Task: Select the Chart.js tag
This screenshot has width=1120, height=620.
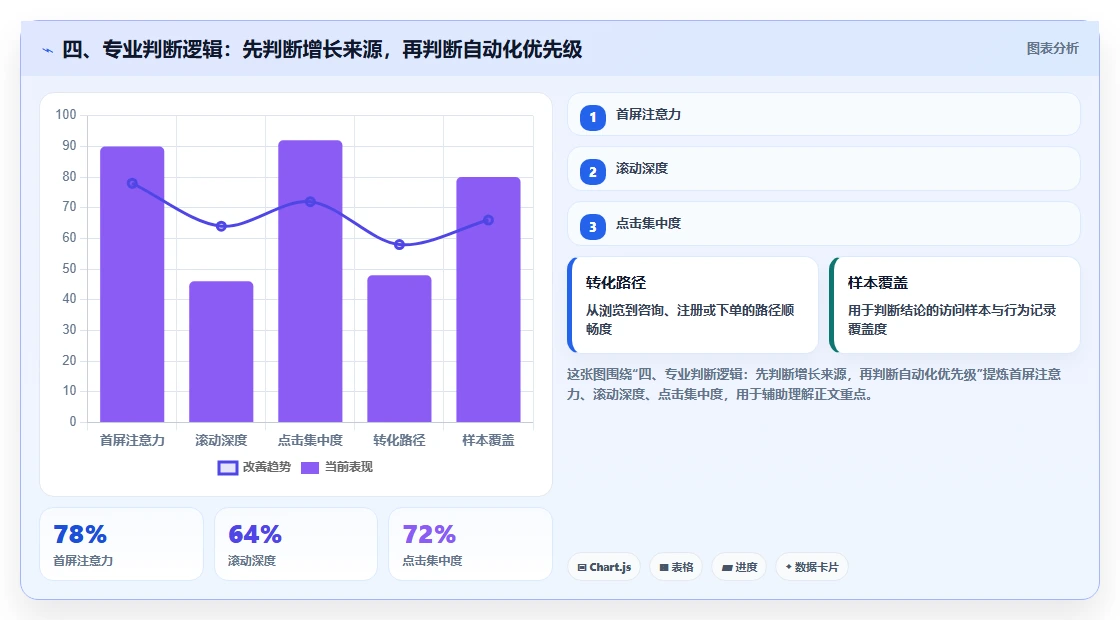Action: coord(604,567)
